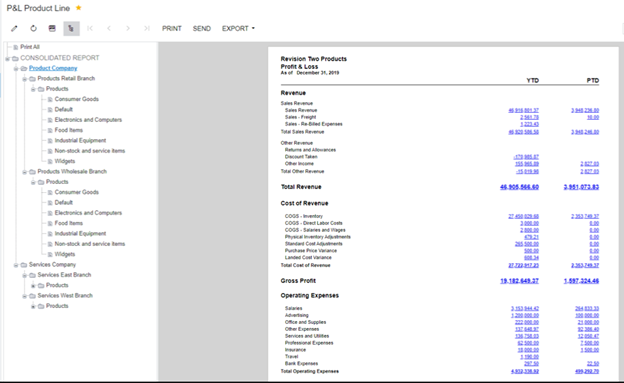The image size is (624, 383).
Task: Click the SEND button
Action: (202, 28)
